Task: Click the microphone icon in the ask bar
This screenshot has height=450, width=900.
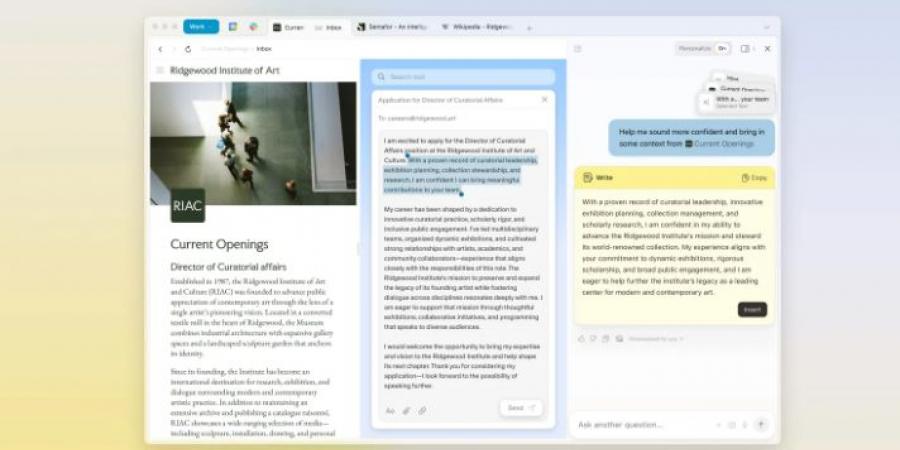Action: [744, 425]
